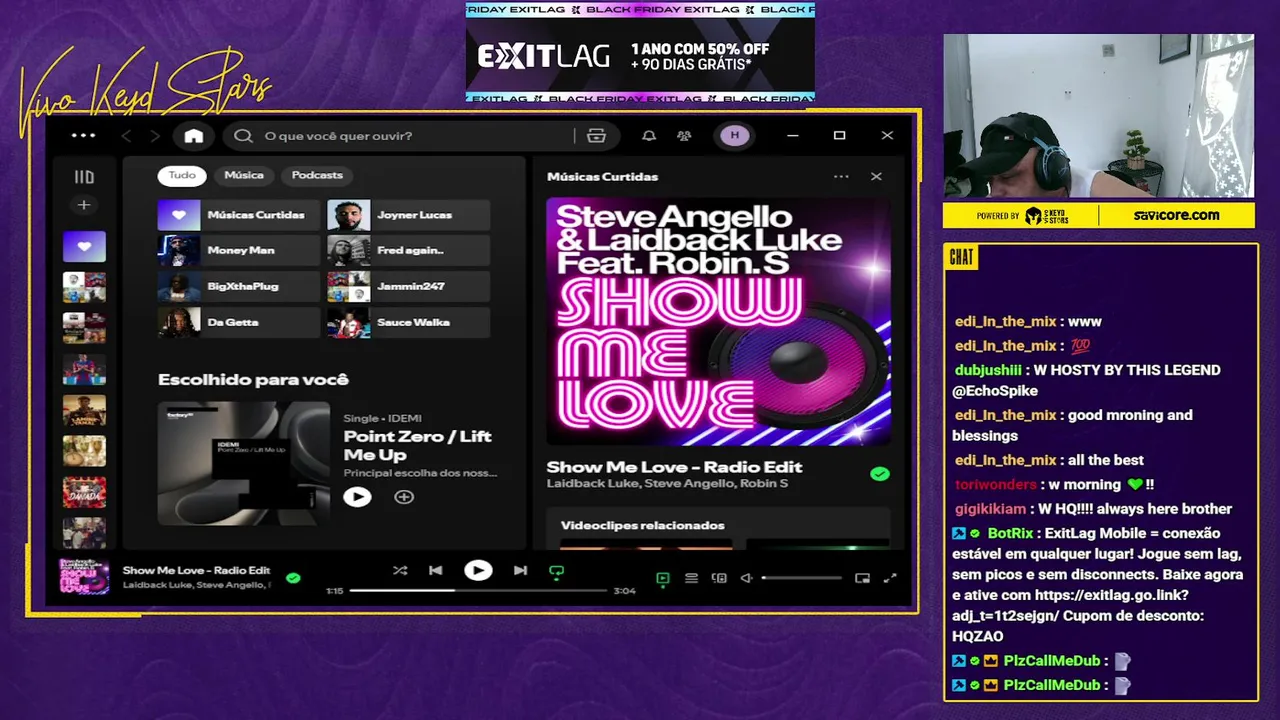Screen dimensions: 1280x720
Task: Open the Da Getta shortcut card
Action: [x=239, y=322]
